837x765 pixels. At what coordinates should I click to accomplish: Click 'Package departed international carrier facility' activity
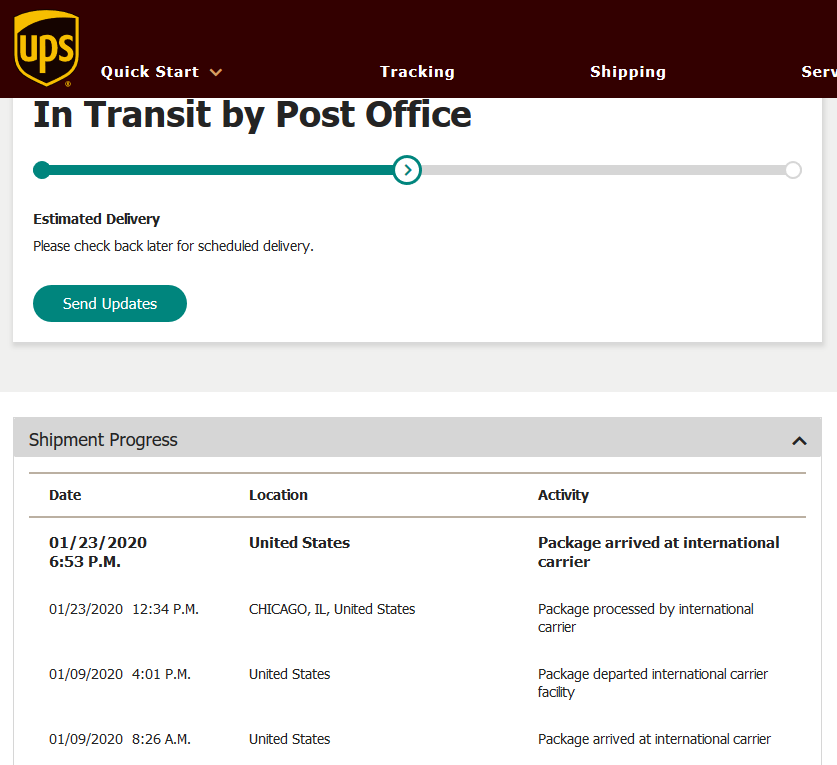click(x=652, y=683)
